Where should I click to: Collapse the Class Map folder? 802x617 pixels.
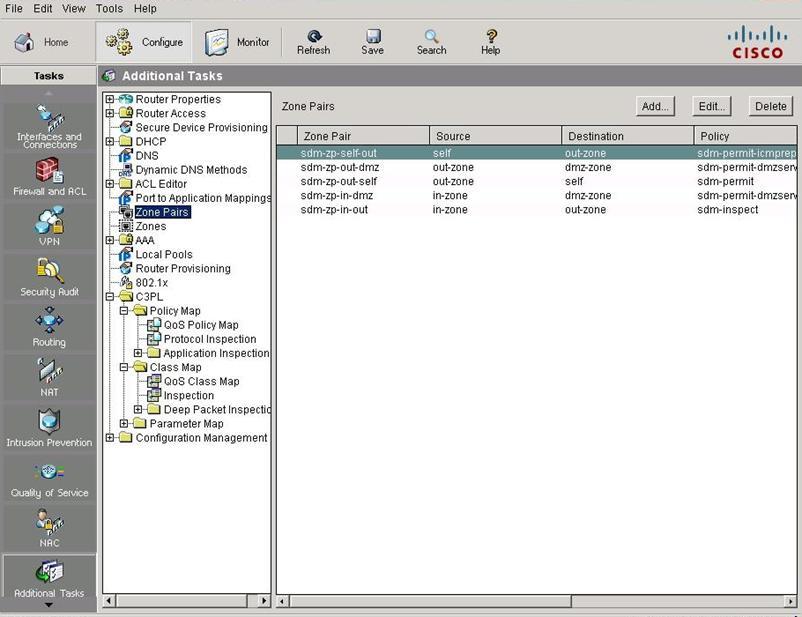click(x=124, y=367)
